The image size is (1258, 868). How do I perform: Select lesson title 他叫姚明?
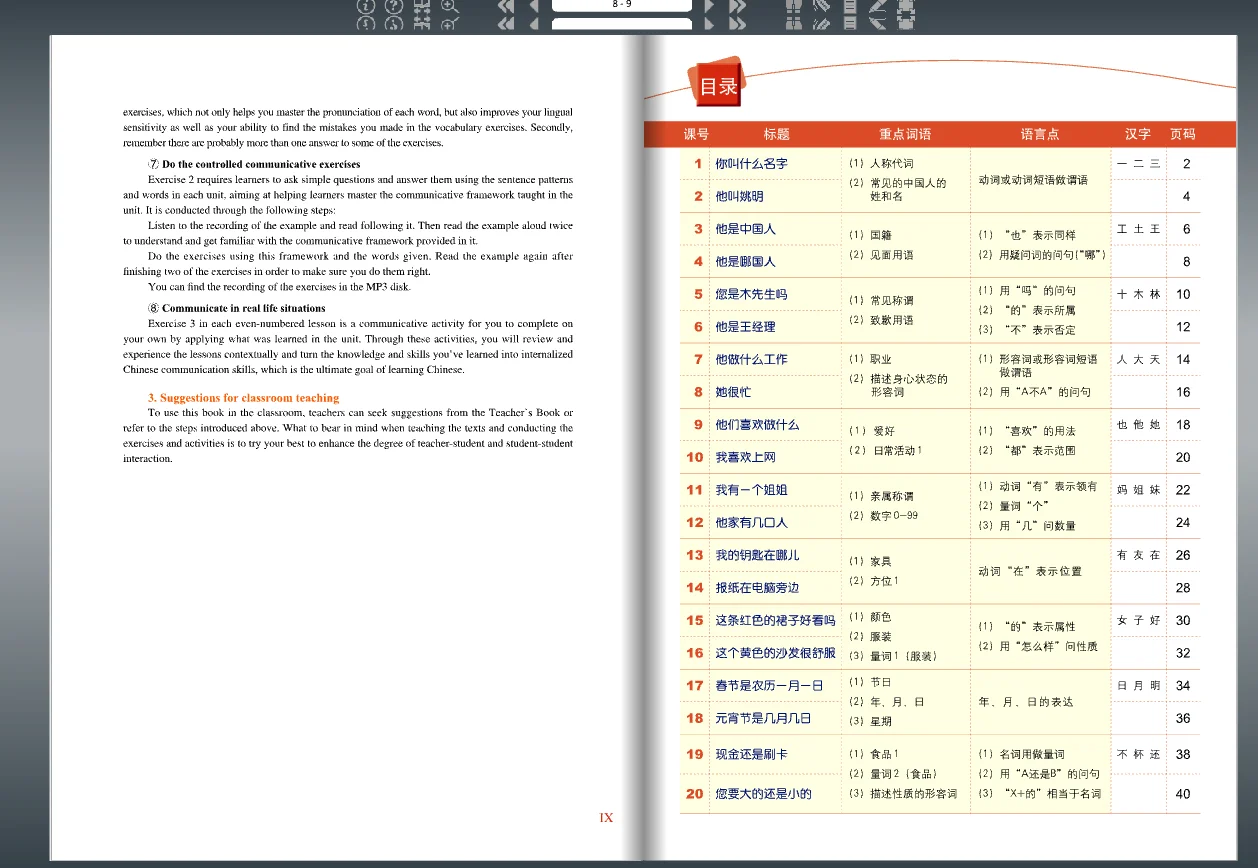(x=739, y=196)
